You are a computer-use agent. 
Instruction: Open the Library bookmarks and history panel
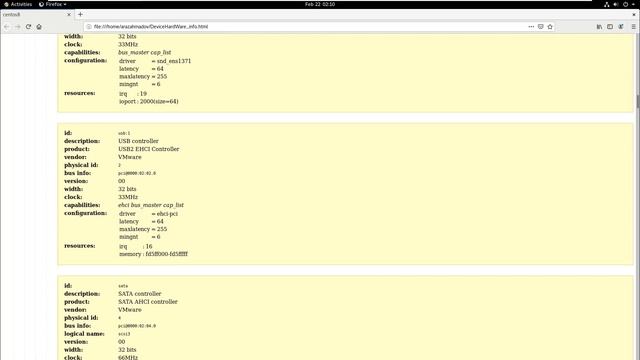(599, 27)
